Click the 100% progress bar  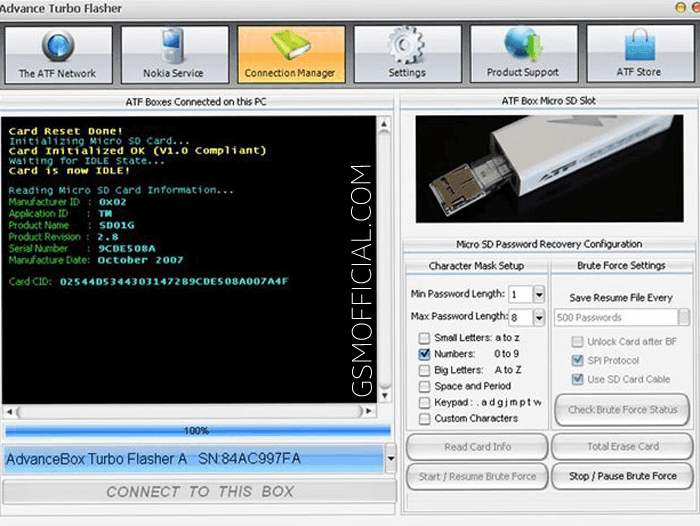coord(197,431)
